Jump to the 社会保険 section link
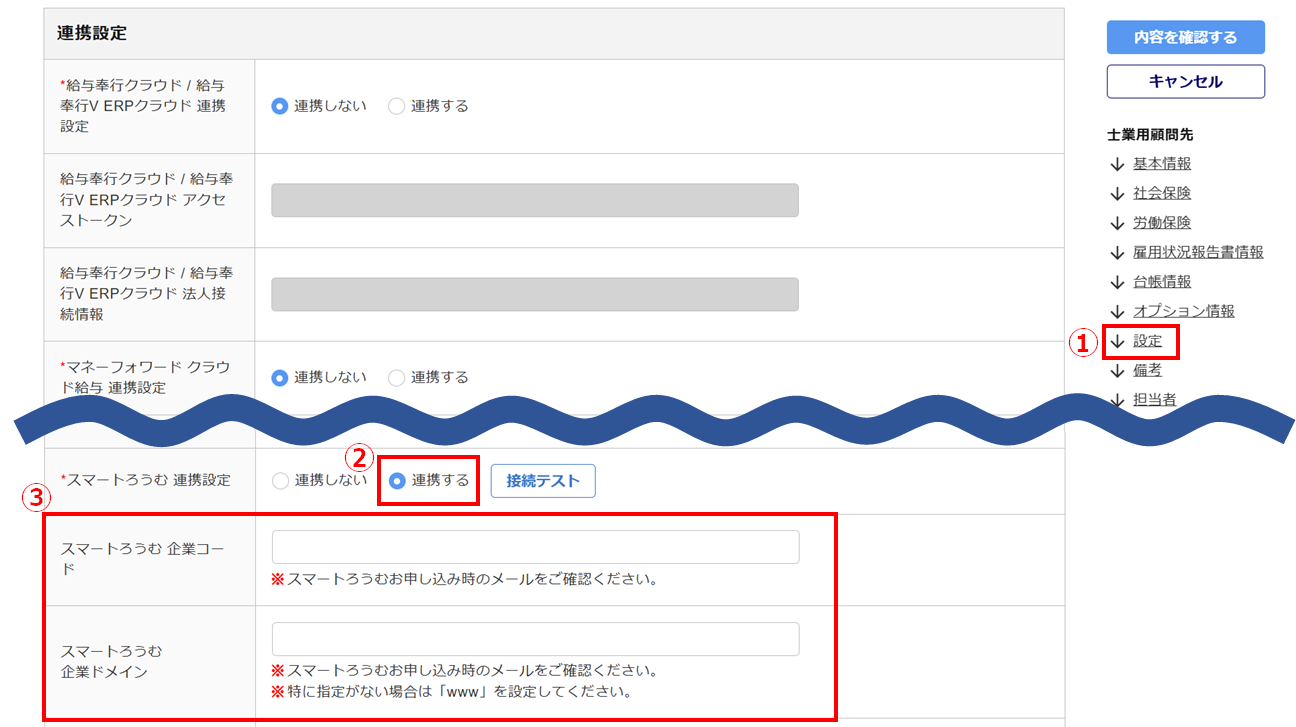 pos(1162,193)
